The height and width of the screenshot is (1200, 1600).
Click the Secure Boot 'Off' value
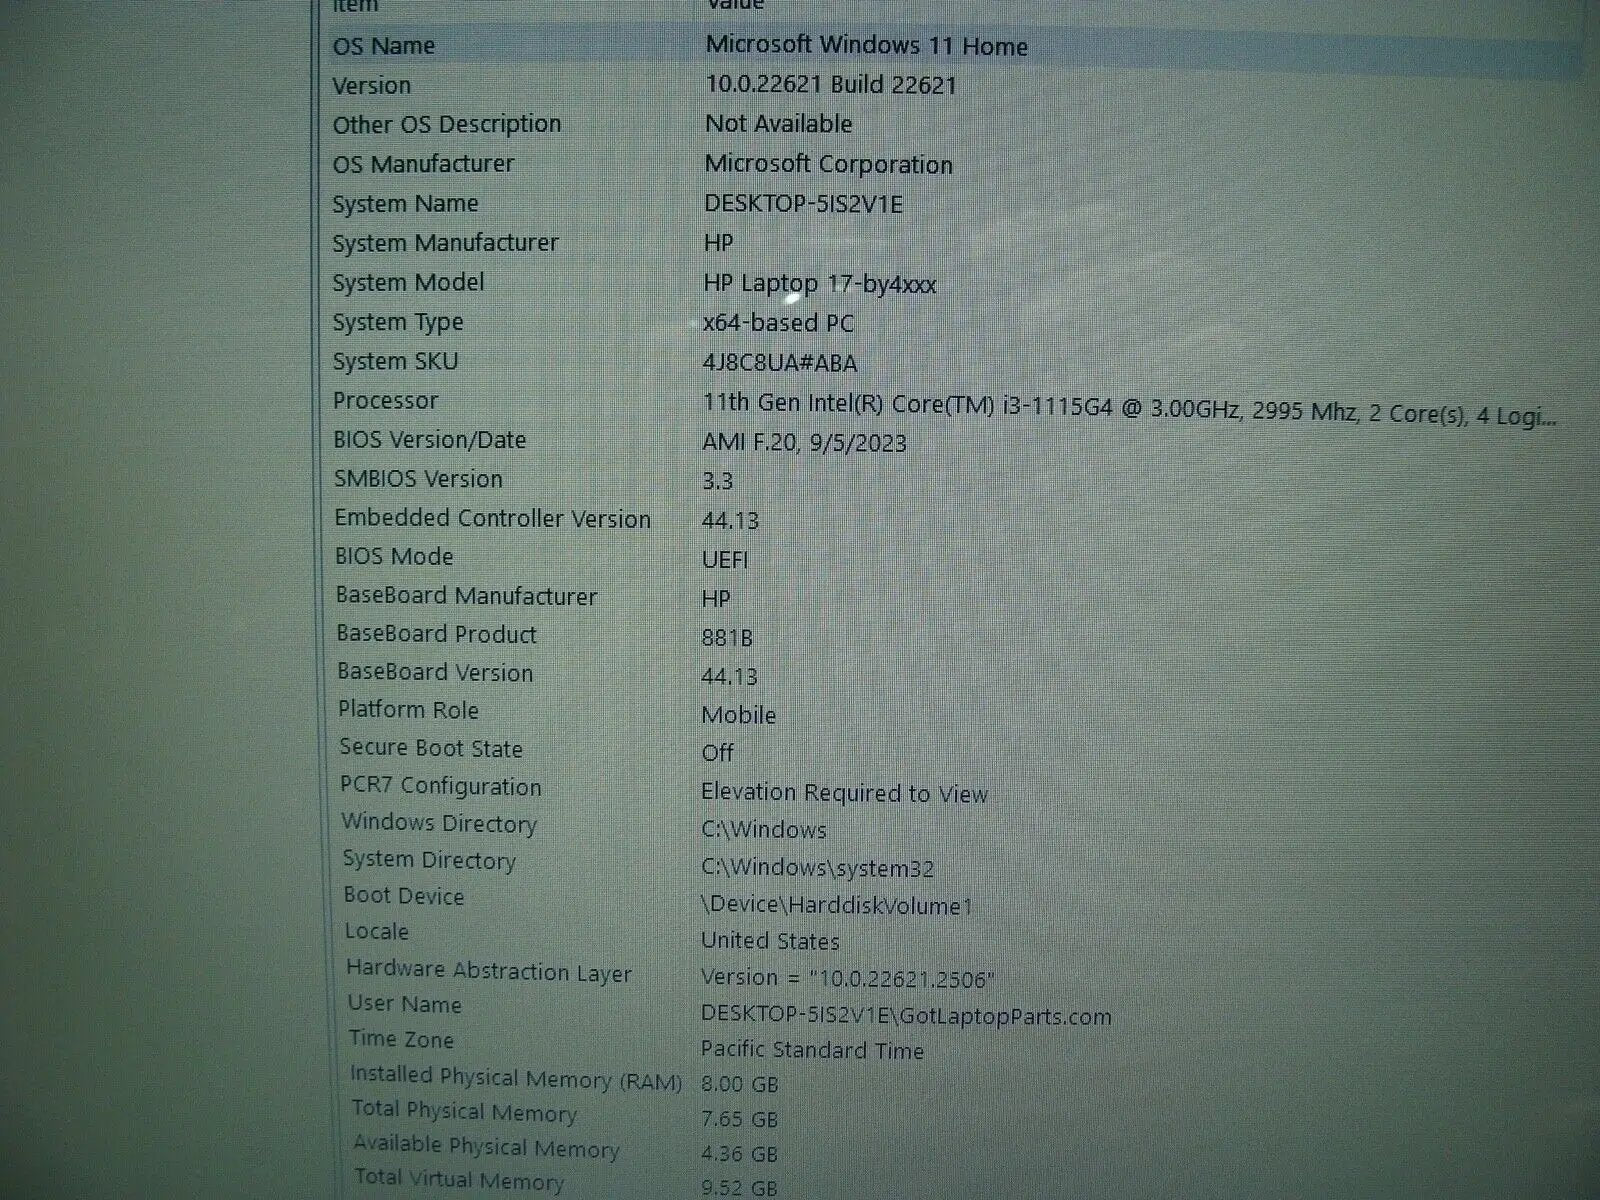pos(717,752)
